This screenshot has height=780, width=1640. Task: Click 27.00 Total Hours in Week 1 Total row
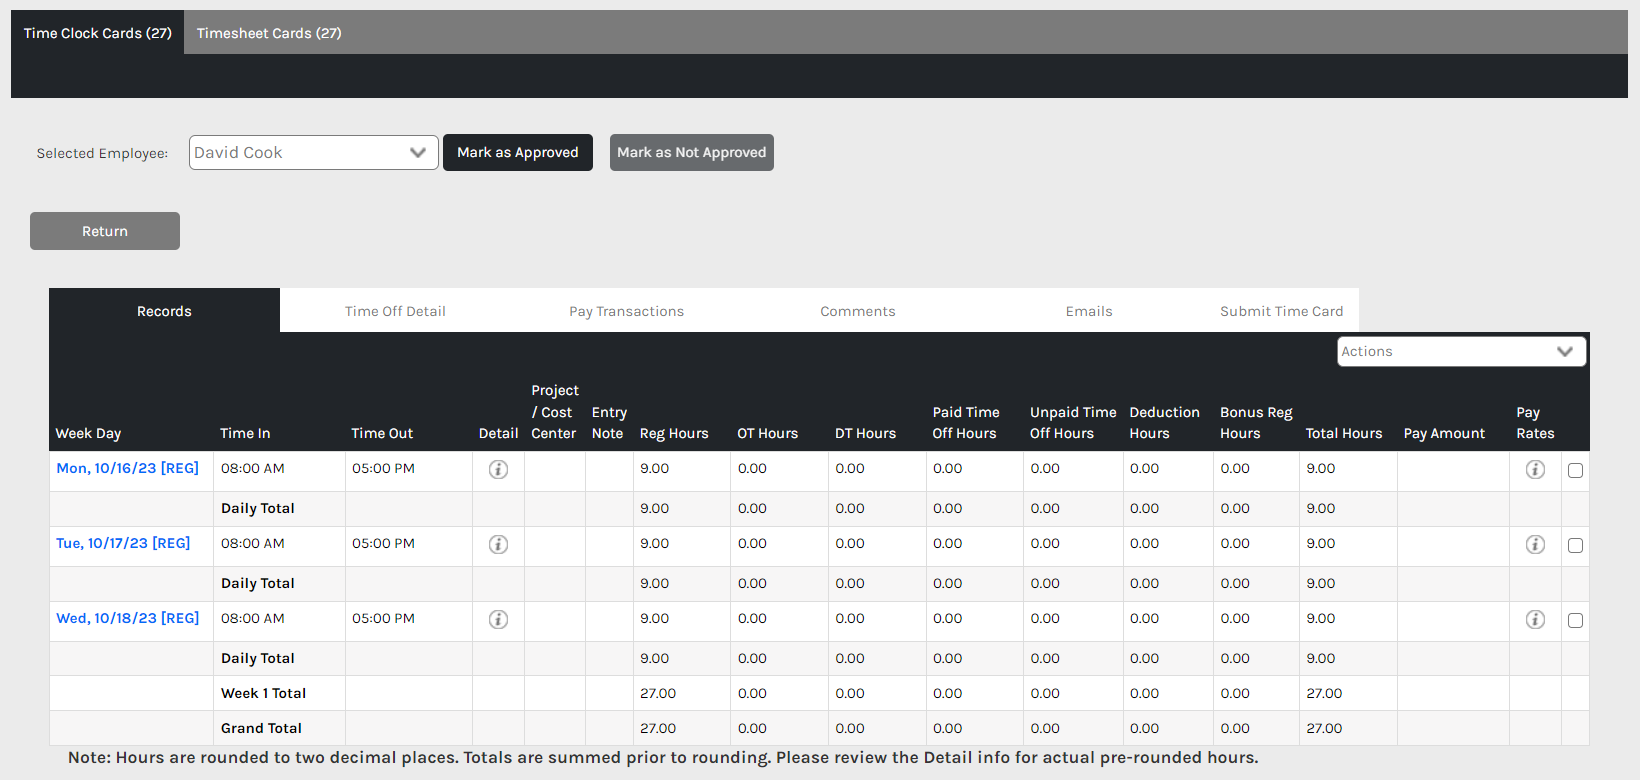coord(1324,693)
